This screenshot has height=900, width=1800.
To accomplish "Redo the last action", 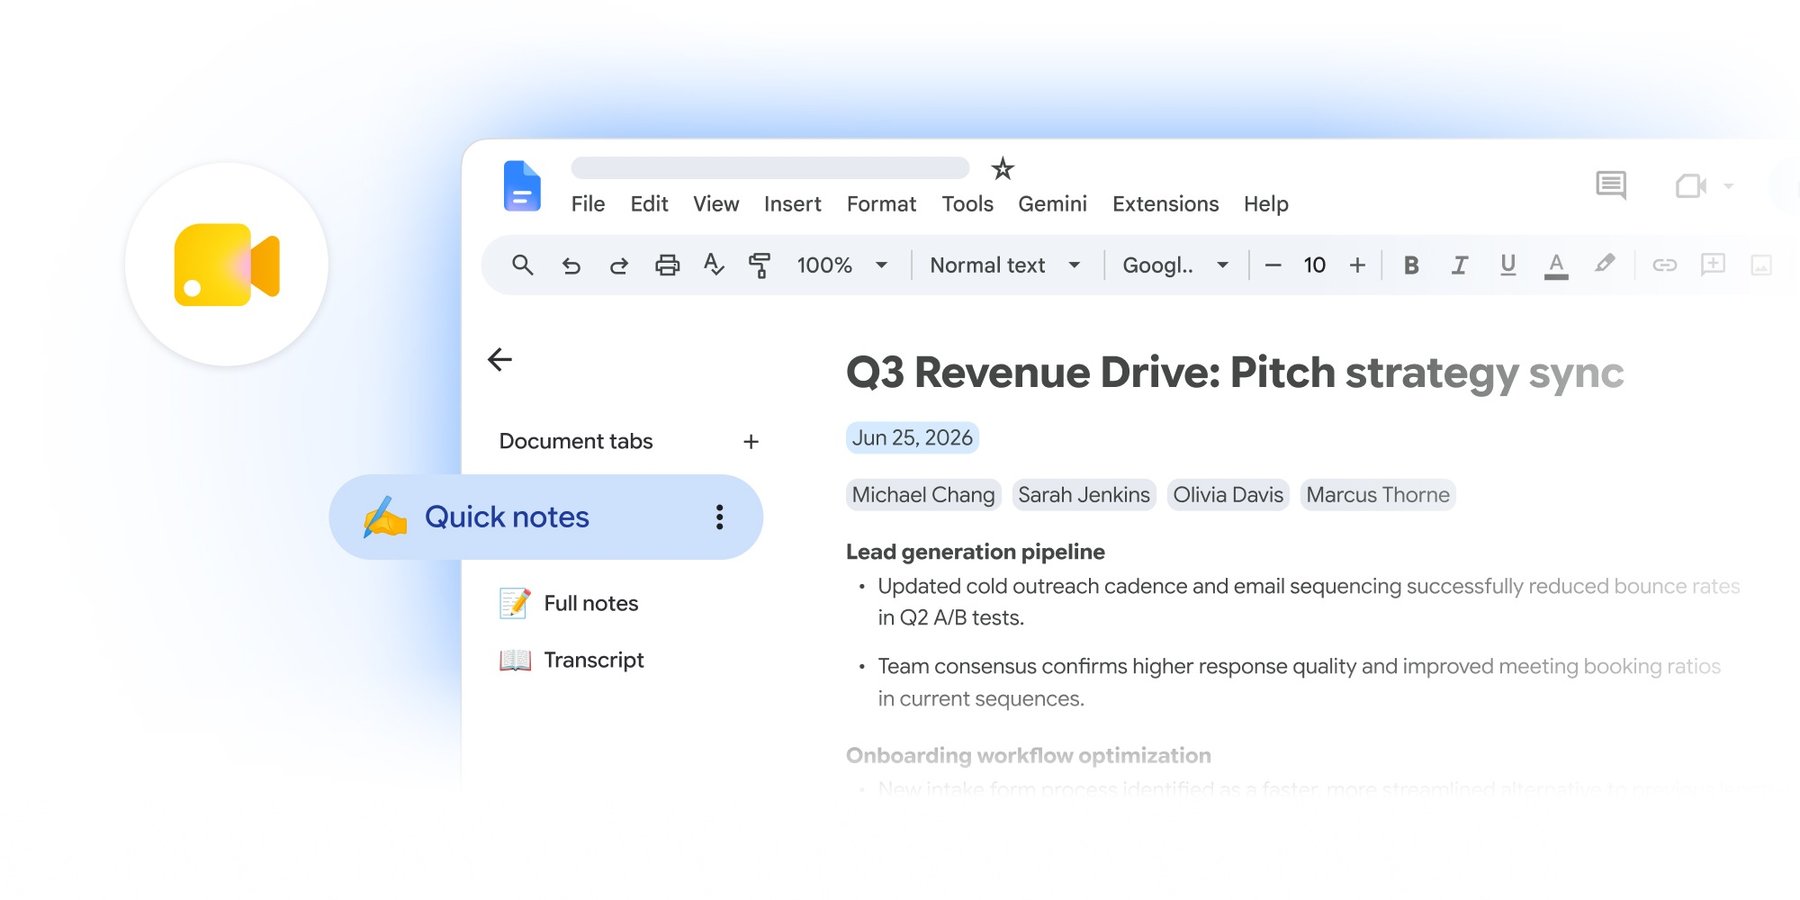I will click(619, 265).
